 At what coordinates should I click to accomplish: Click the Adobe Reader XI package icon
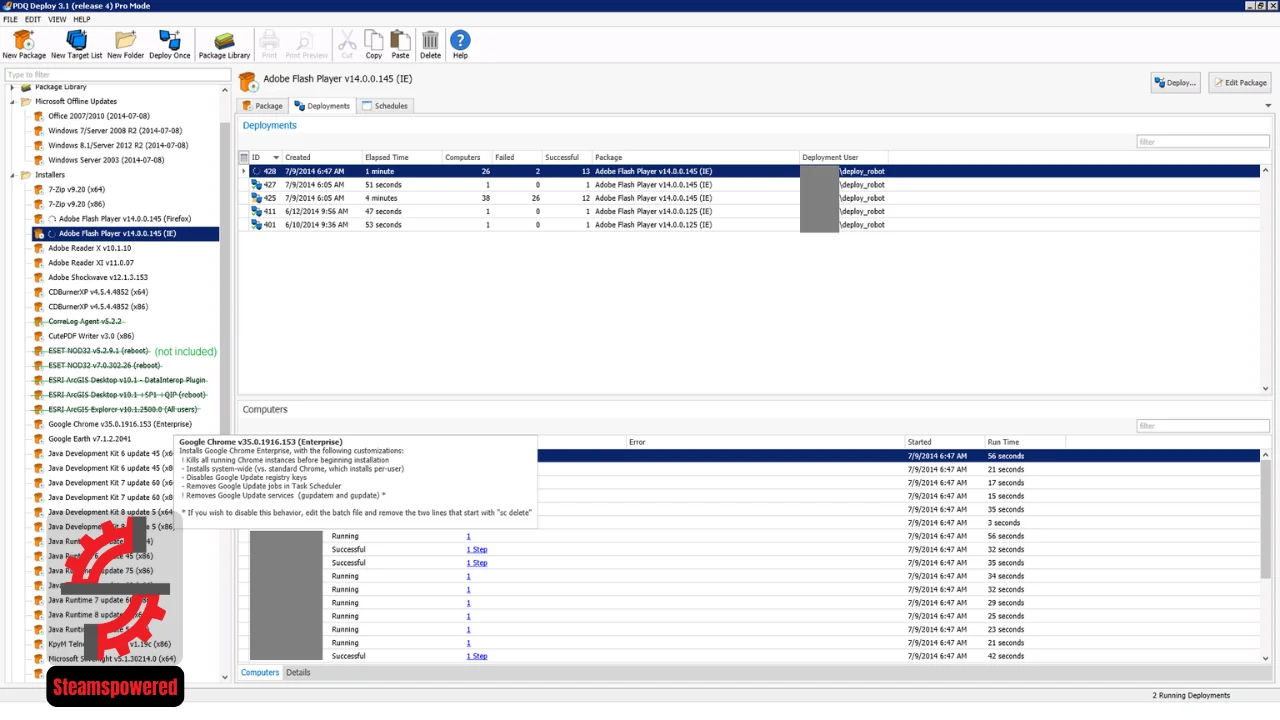39,263
